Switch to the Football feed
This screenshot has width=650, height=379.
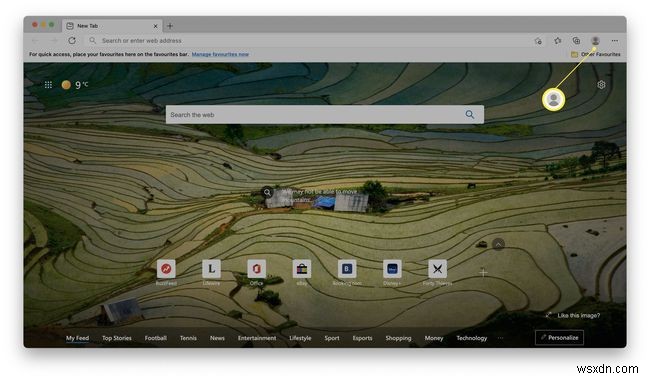pos(155,338)
